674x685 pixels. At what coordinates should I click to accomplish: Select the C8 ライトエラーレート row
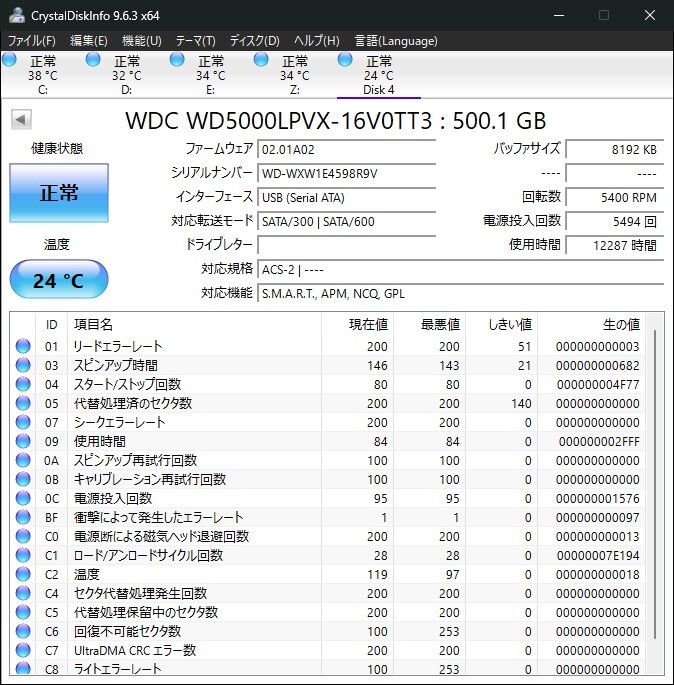(x=328, y=668)
